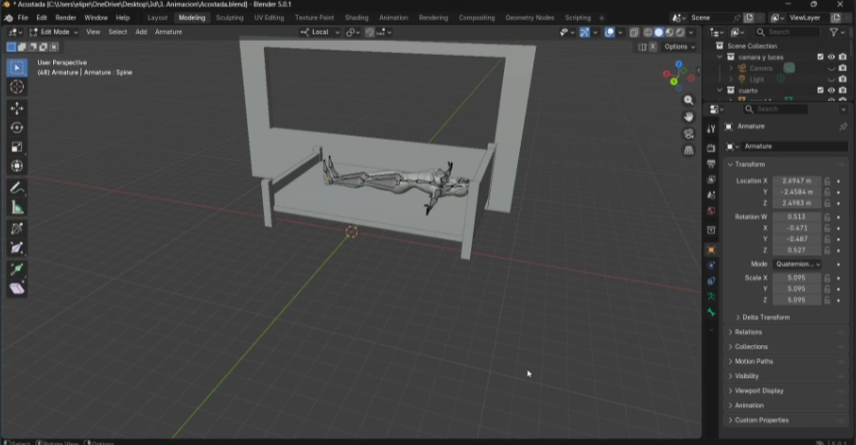Open rotation Mode Quaternion dropdown
This screenshot has height=445, width=856.
(796, 264)
